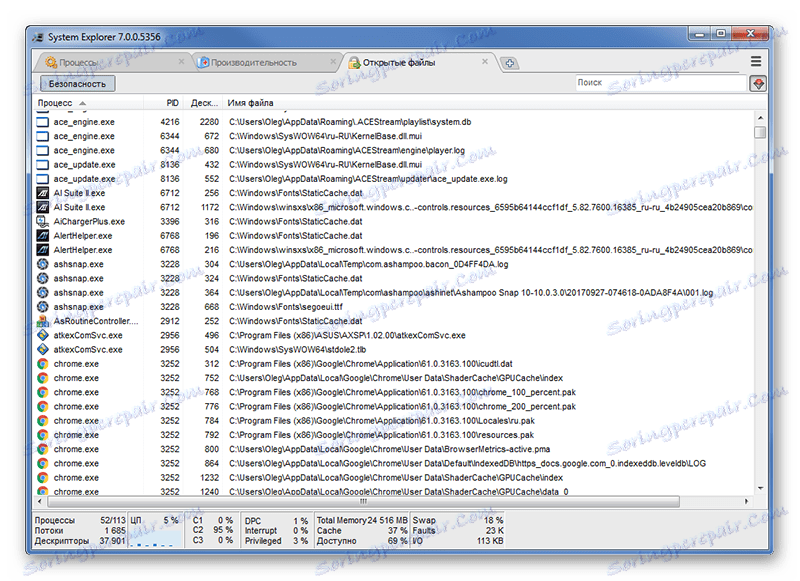This screenshot has height=581, width=800.
Task: Click chrome.exe icon, descriptor 784
Action: point(43,421)
